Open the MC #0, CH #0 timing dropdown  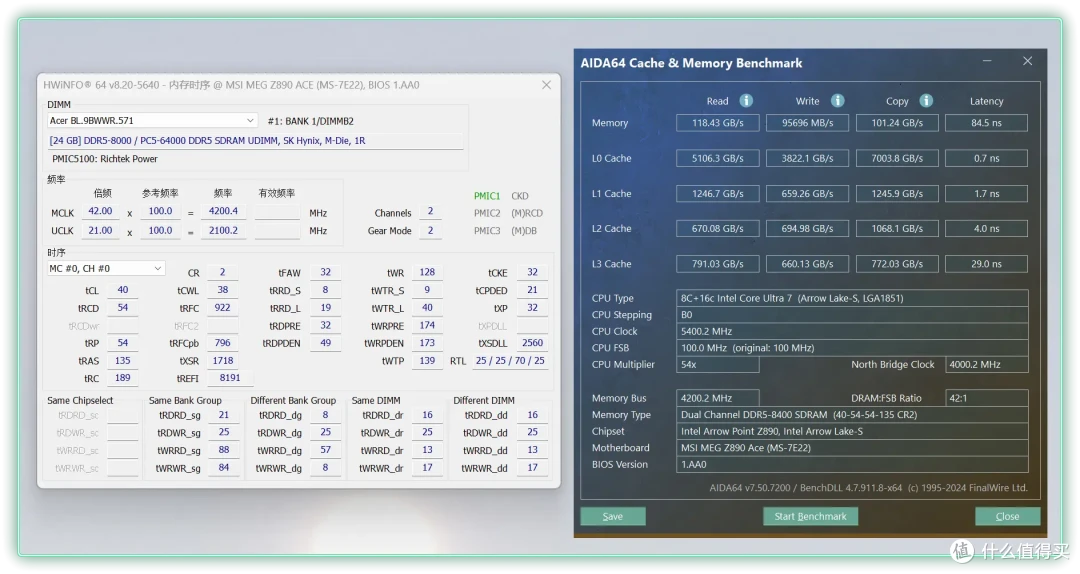(x=105, y=268)
